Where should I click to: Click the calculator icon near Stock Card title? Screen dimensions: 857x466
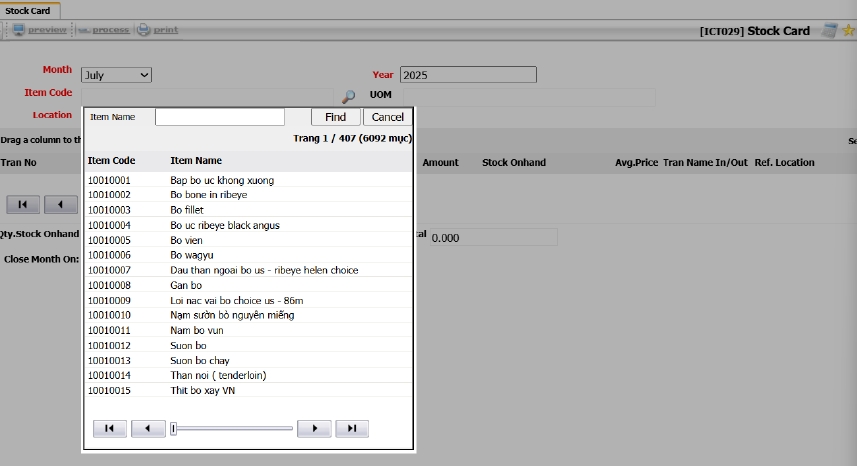point(829,31)
